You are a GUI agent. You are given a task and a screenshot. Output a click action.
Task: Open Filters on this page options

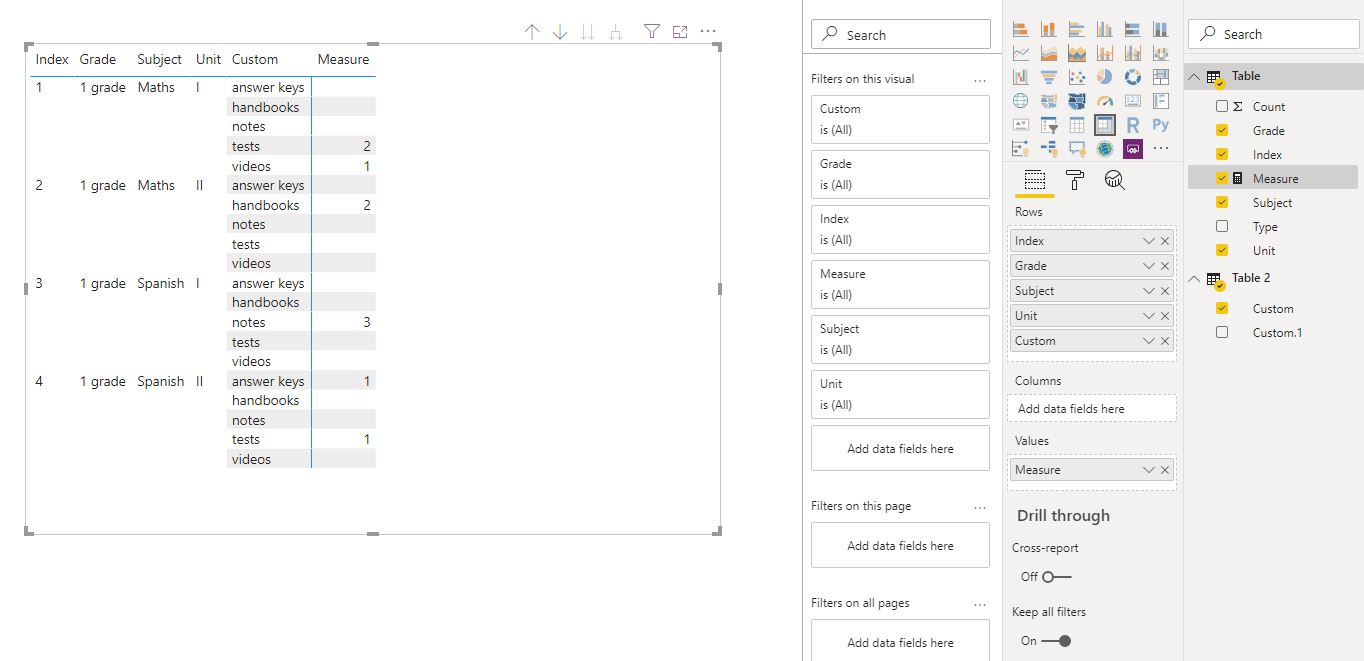point(980,506)
